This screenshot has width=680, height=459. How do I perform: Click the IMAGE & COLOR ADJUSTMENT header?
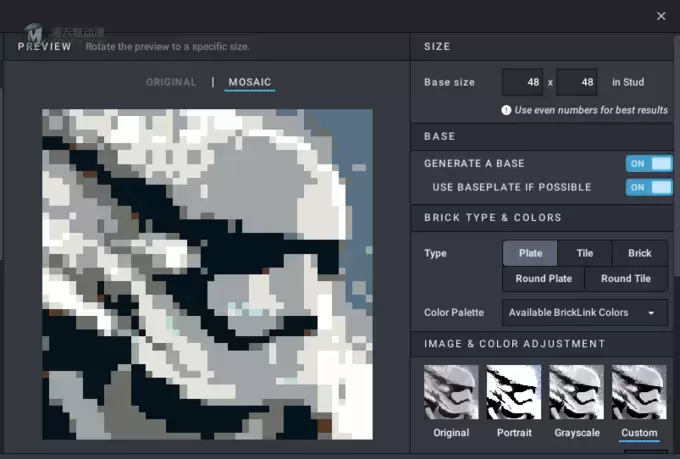514,344
